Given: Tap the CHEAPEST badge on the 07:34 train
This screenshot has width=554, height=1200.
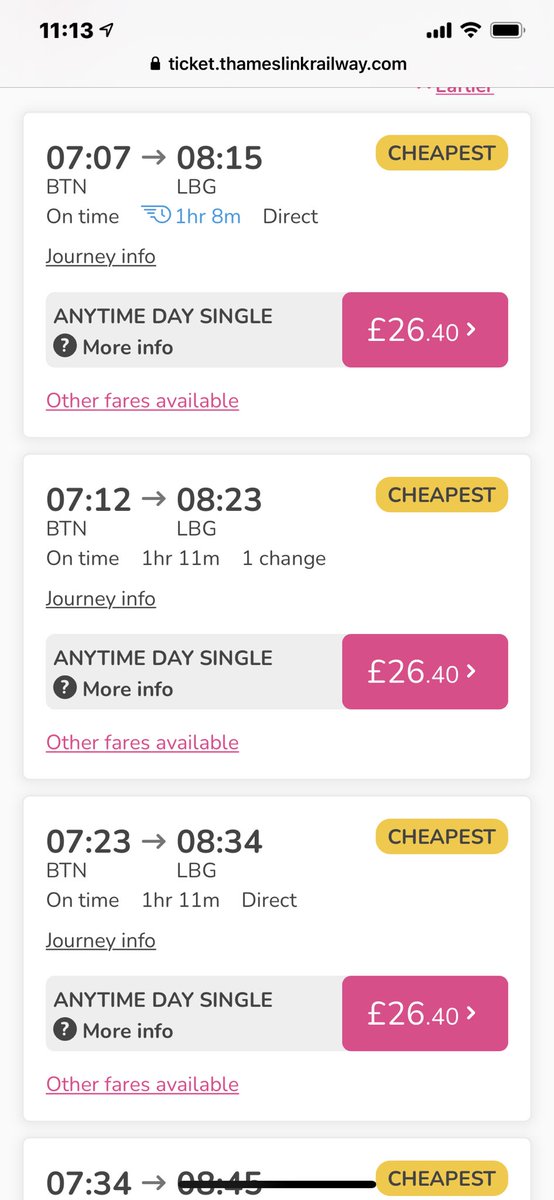Looking at the screenshot, I should point(442,1179).
